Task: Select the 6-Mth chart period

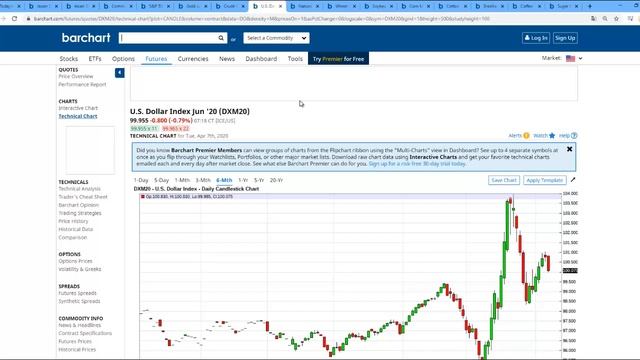Action: coord(224,180)
